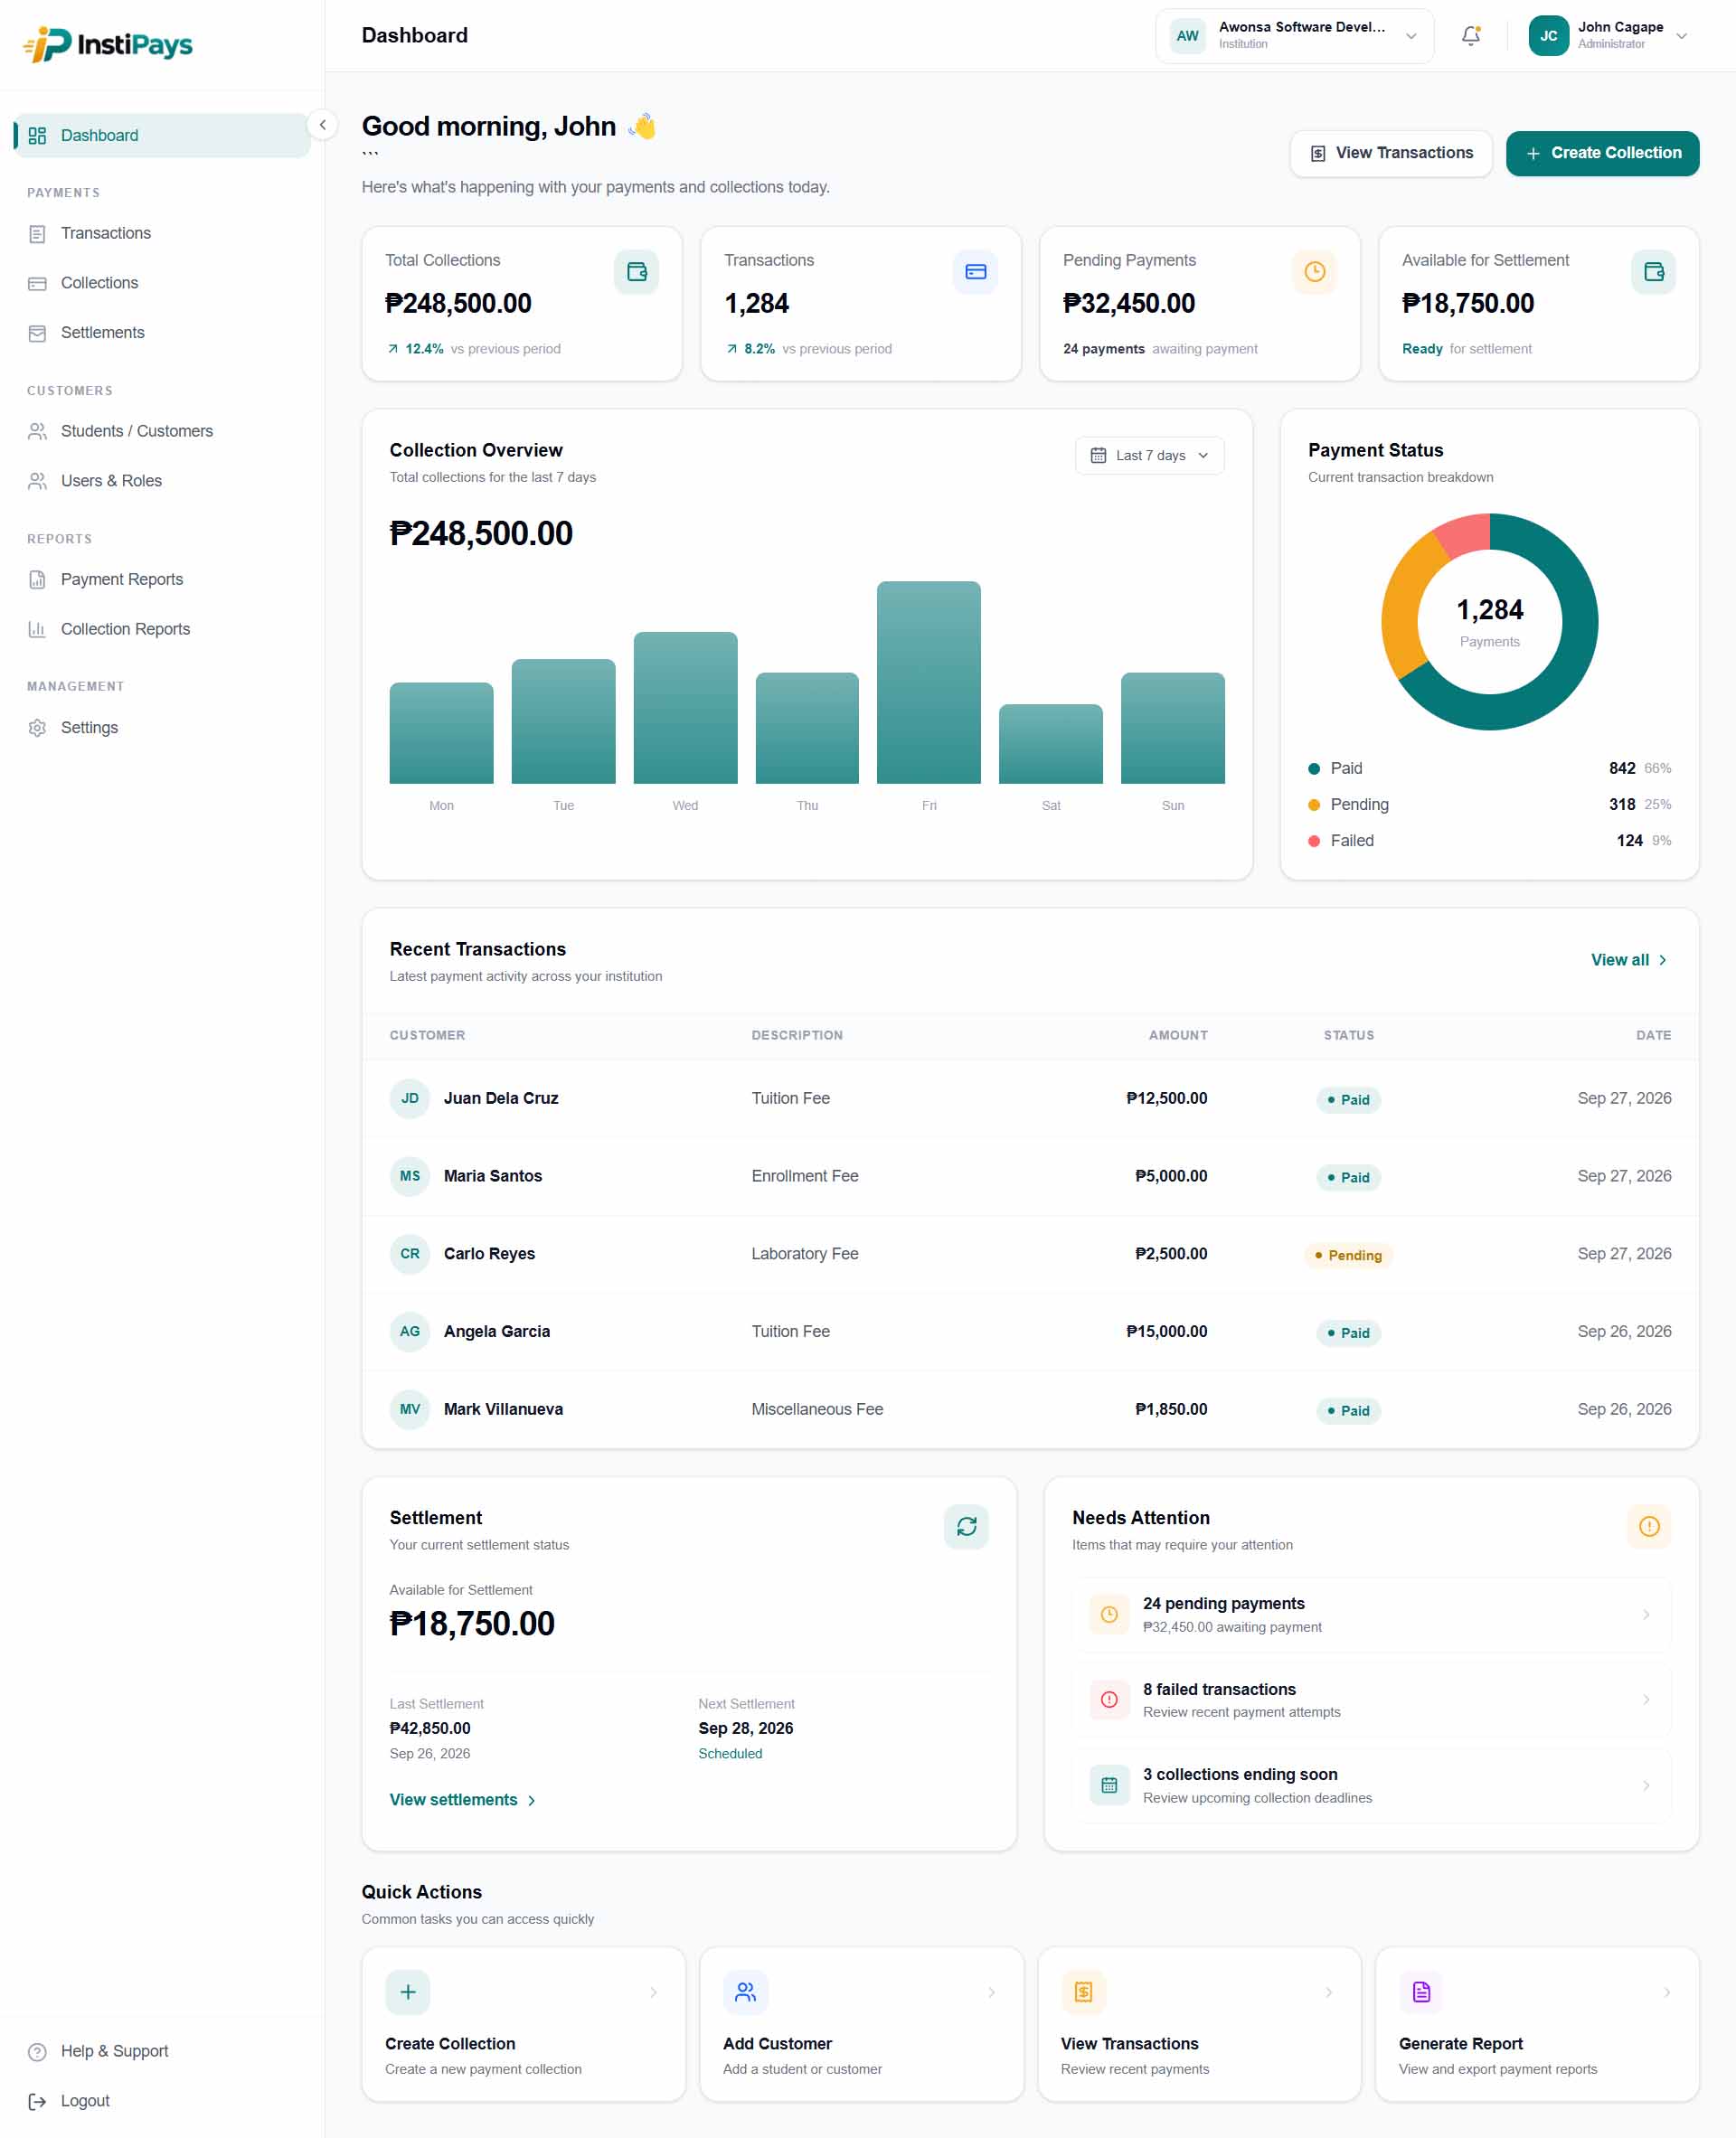The width and height of the screenshot is (1736, 2138).
Task: Click the Transactions card icon
Action: [975, 272]
